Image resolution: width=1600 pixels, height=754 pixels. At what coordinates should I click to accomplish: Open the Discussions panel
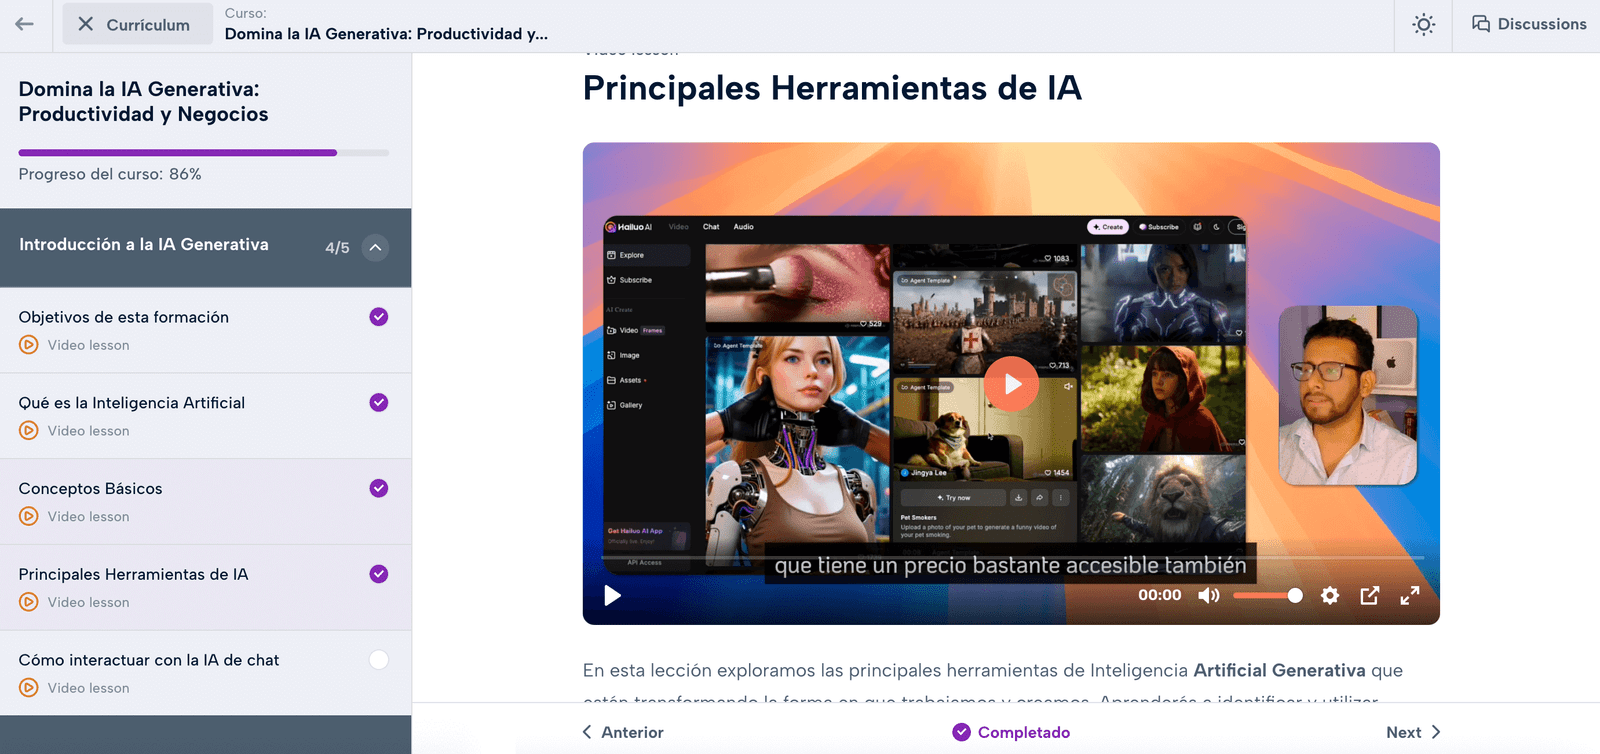(1528, 24)
